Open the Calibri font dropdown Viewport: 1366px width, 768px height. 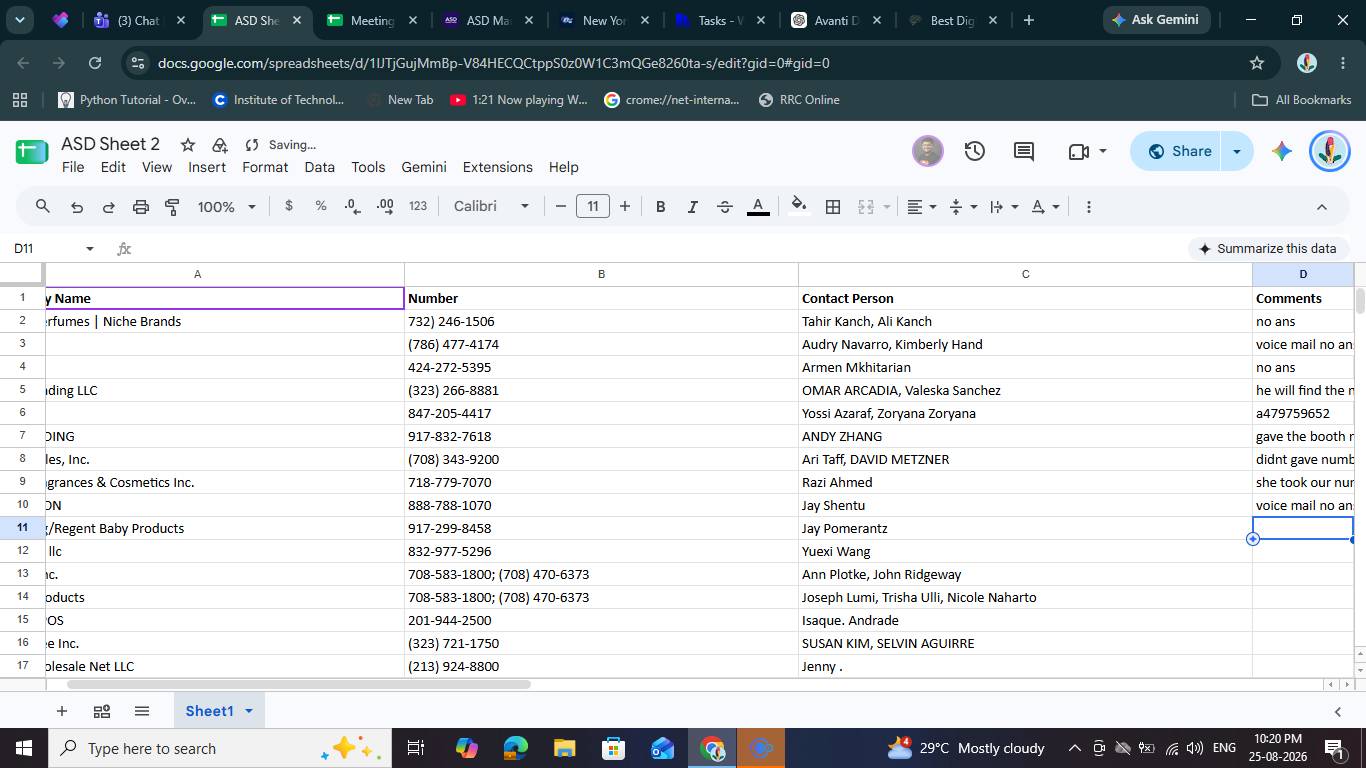coord(490,206)
